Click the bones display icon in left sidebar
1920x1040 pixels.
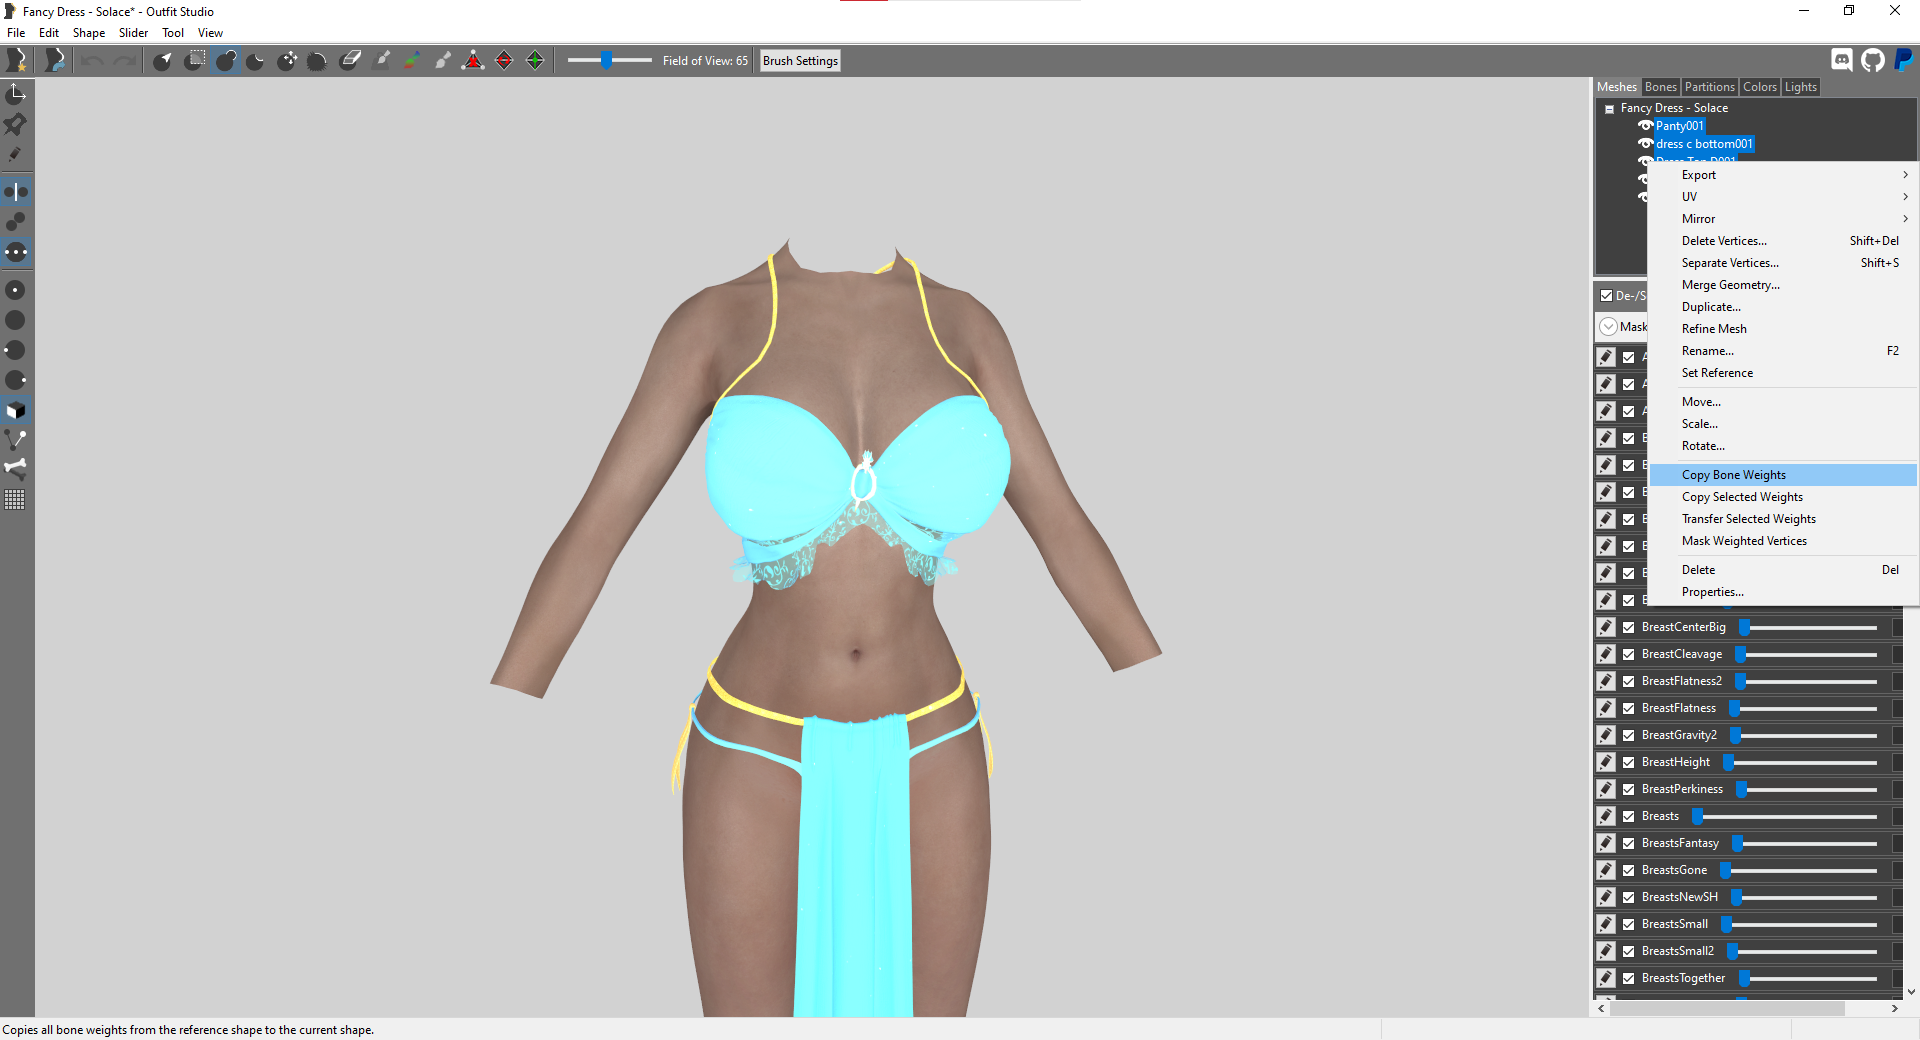pos(16,468)
